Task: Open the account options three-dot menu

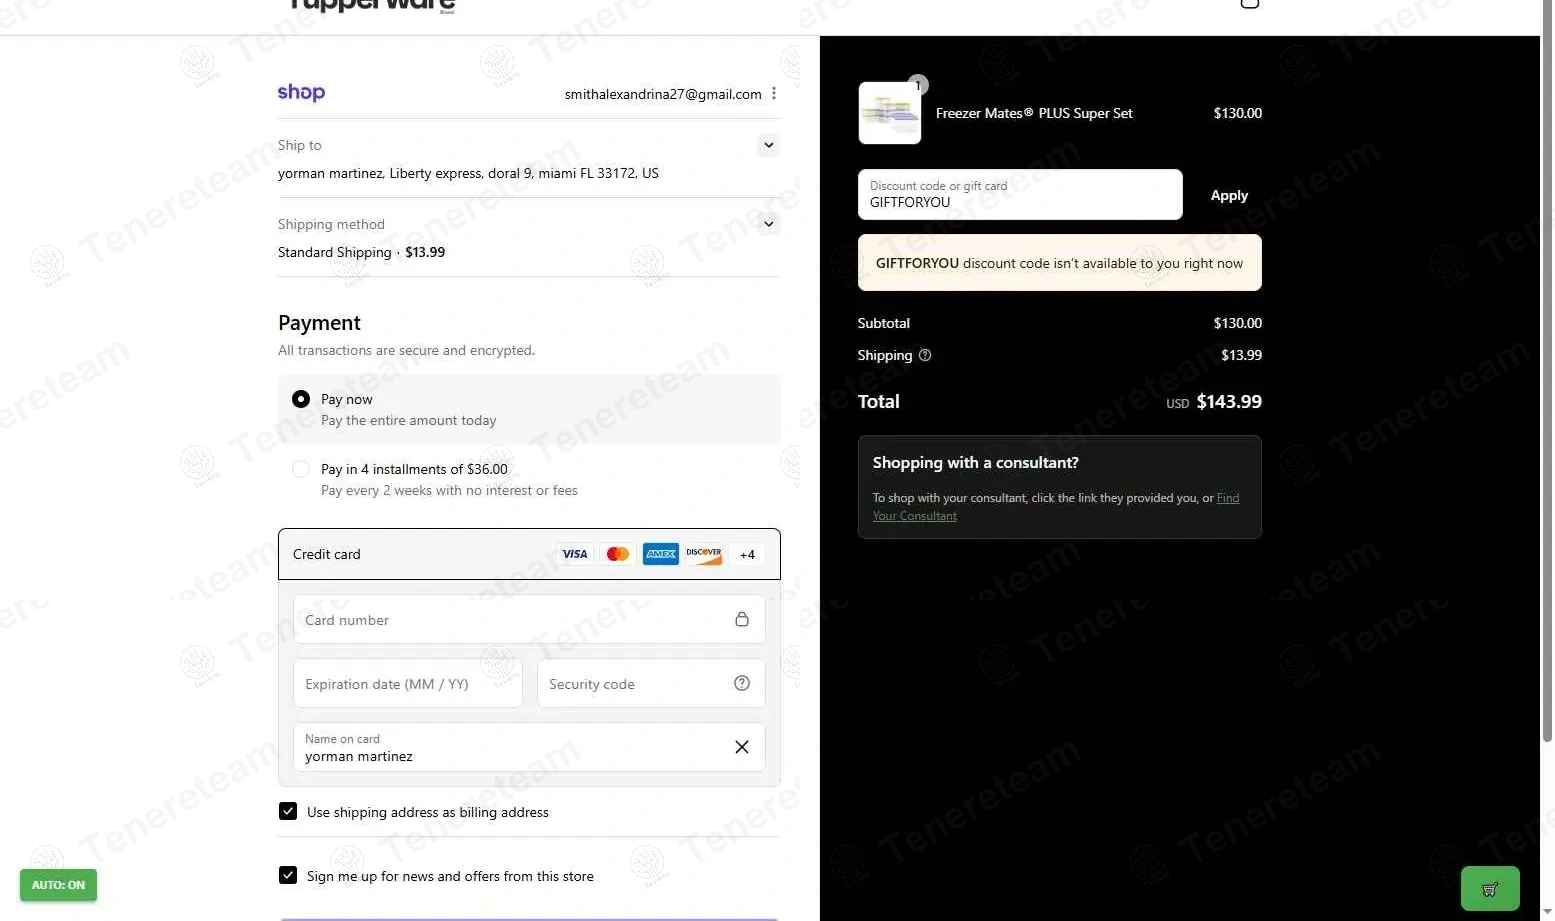Action: 773,93
